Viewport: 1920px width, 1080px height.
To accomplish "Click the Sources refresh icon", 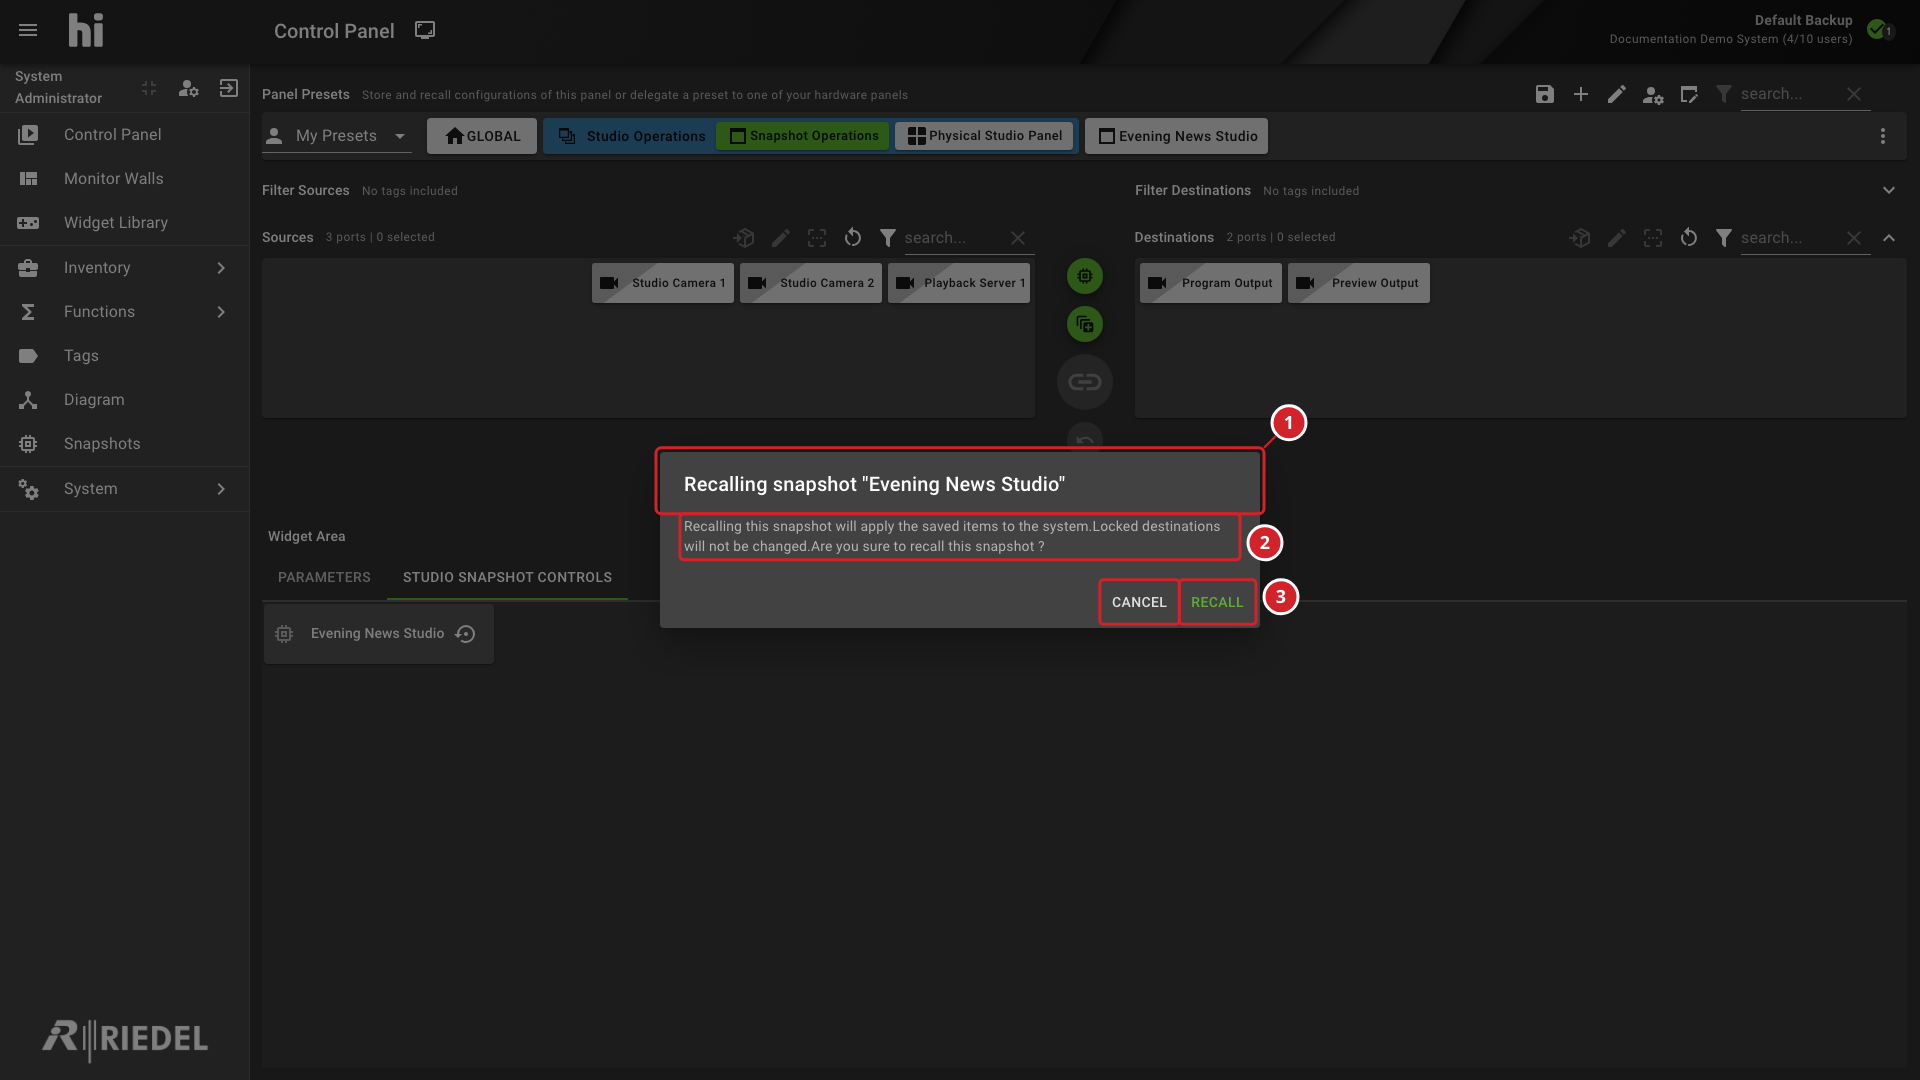I will (x=853, y=238).
